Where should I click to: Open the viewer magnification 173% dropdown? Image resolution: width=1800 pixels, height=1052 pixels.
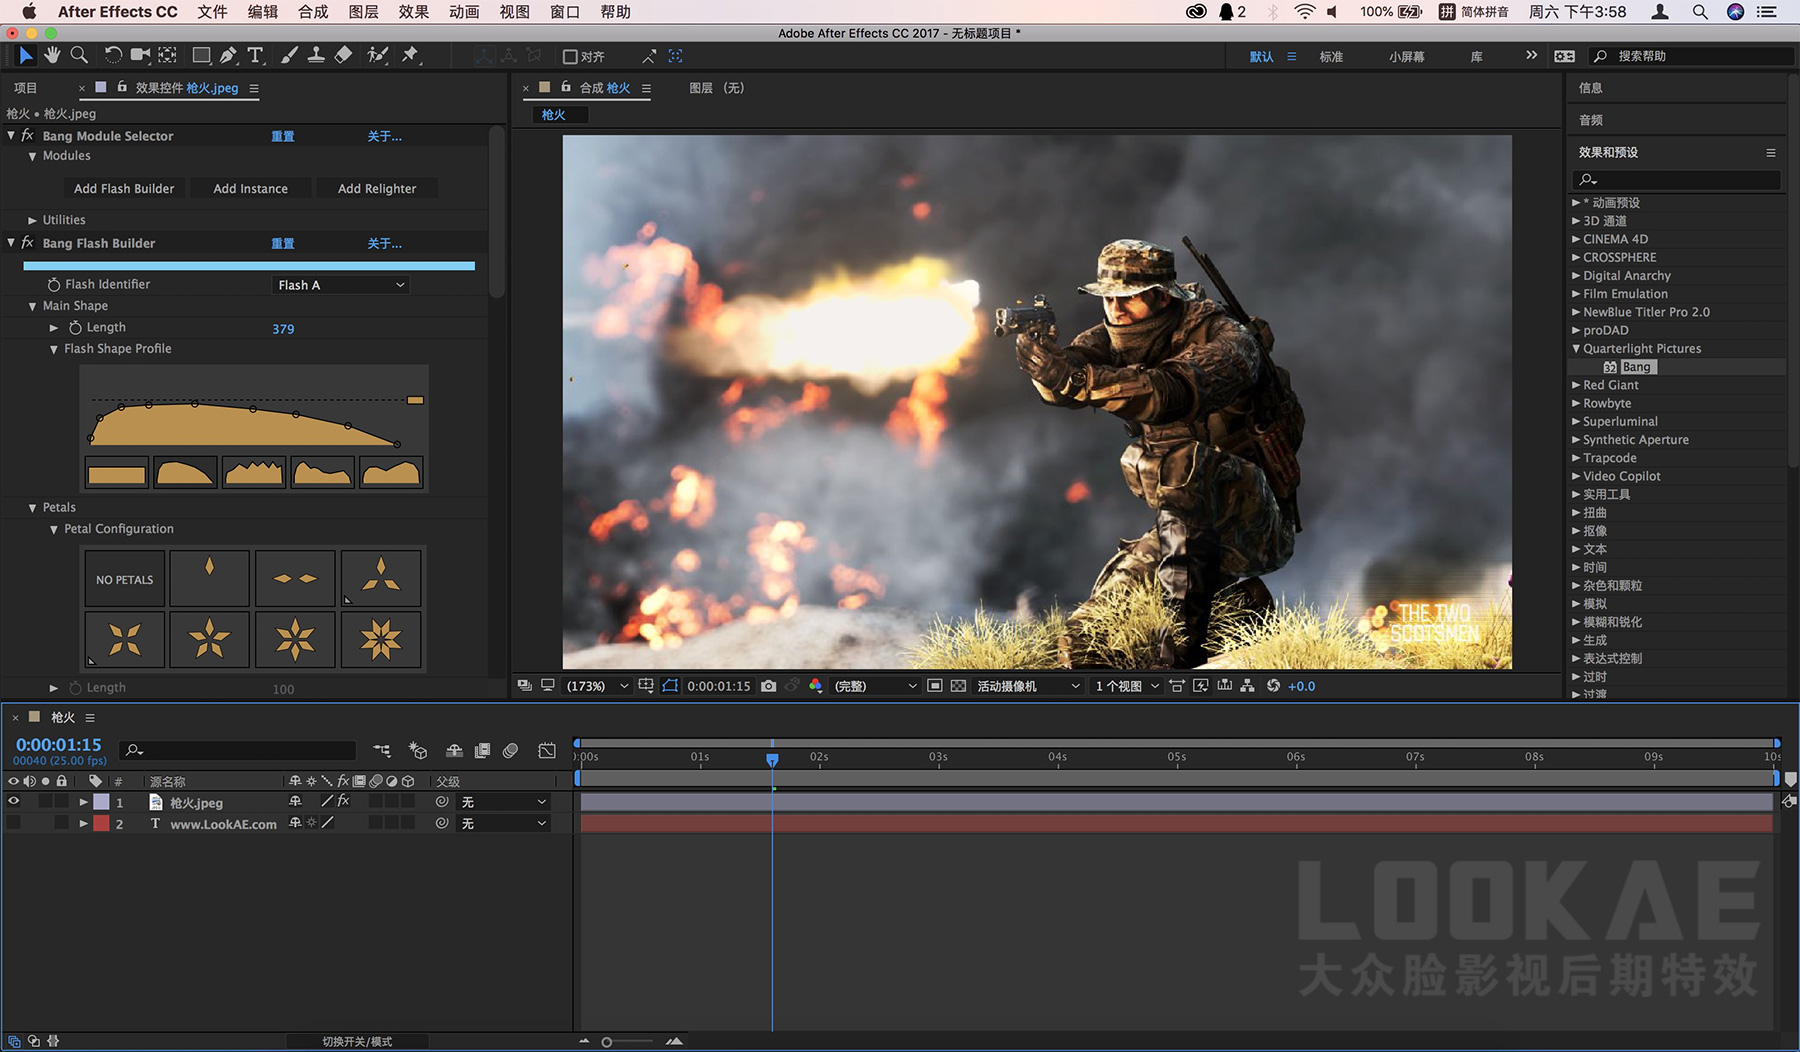click(x=597, y=686)
